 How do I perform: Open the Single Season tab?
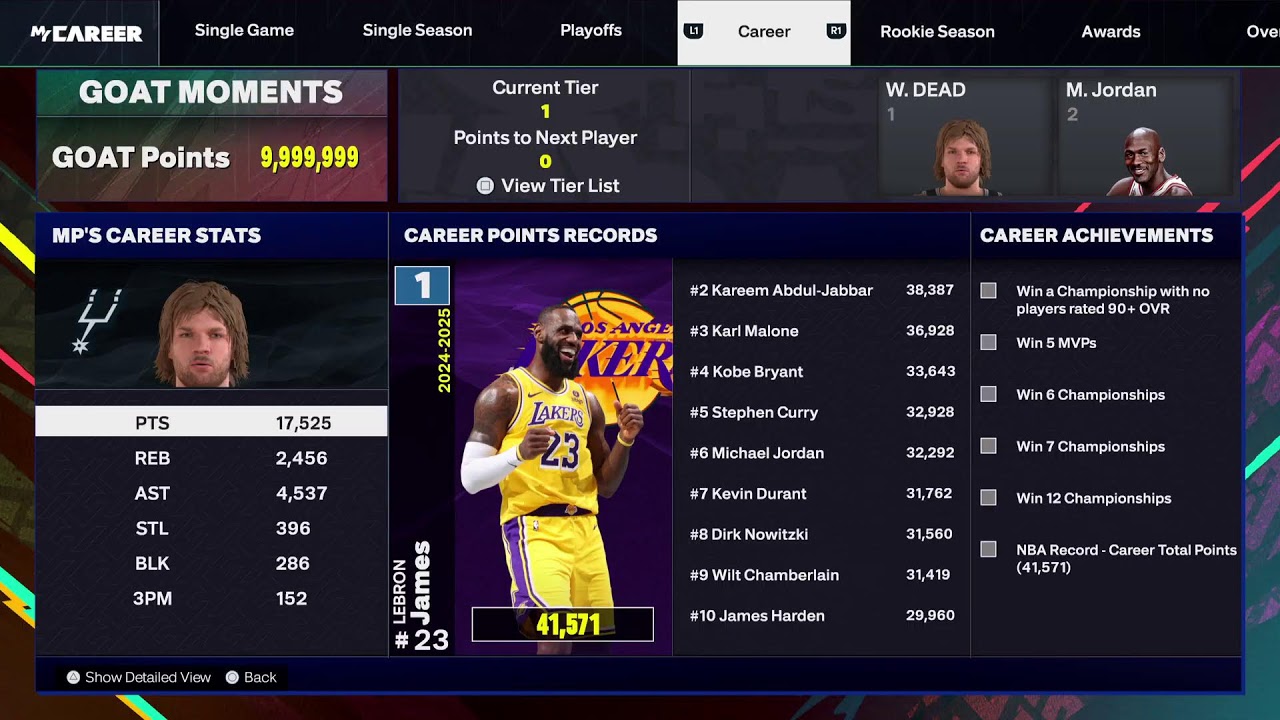417,31
